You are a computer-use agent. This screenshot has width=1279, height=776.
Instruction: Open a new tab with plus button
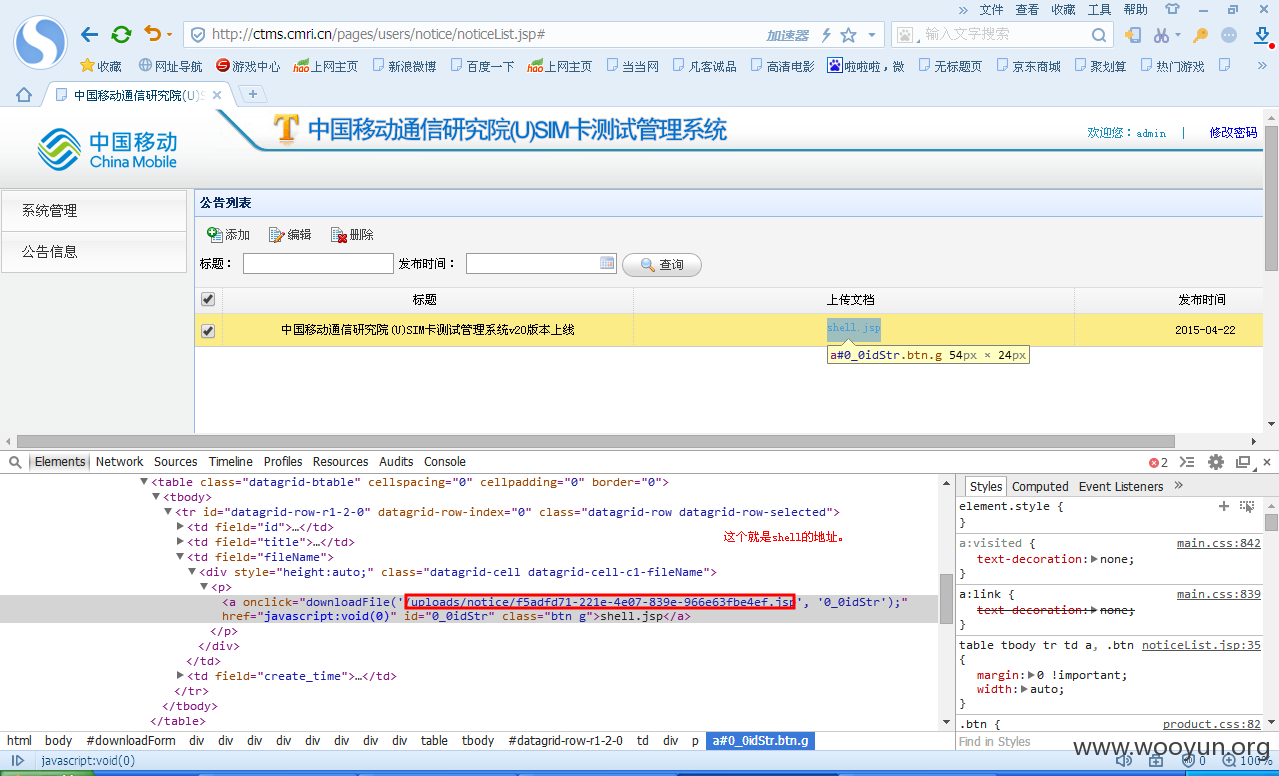click(x=253, y=94)
